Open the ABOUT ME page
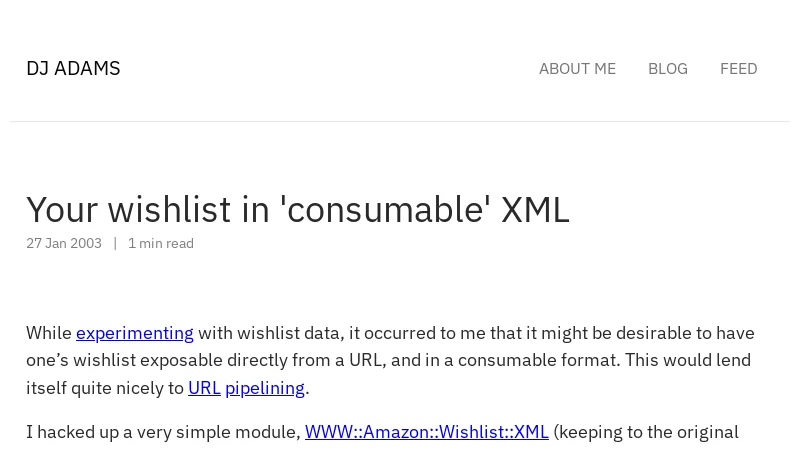This screenshot has height=450, width=800. coord(577,69)
